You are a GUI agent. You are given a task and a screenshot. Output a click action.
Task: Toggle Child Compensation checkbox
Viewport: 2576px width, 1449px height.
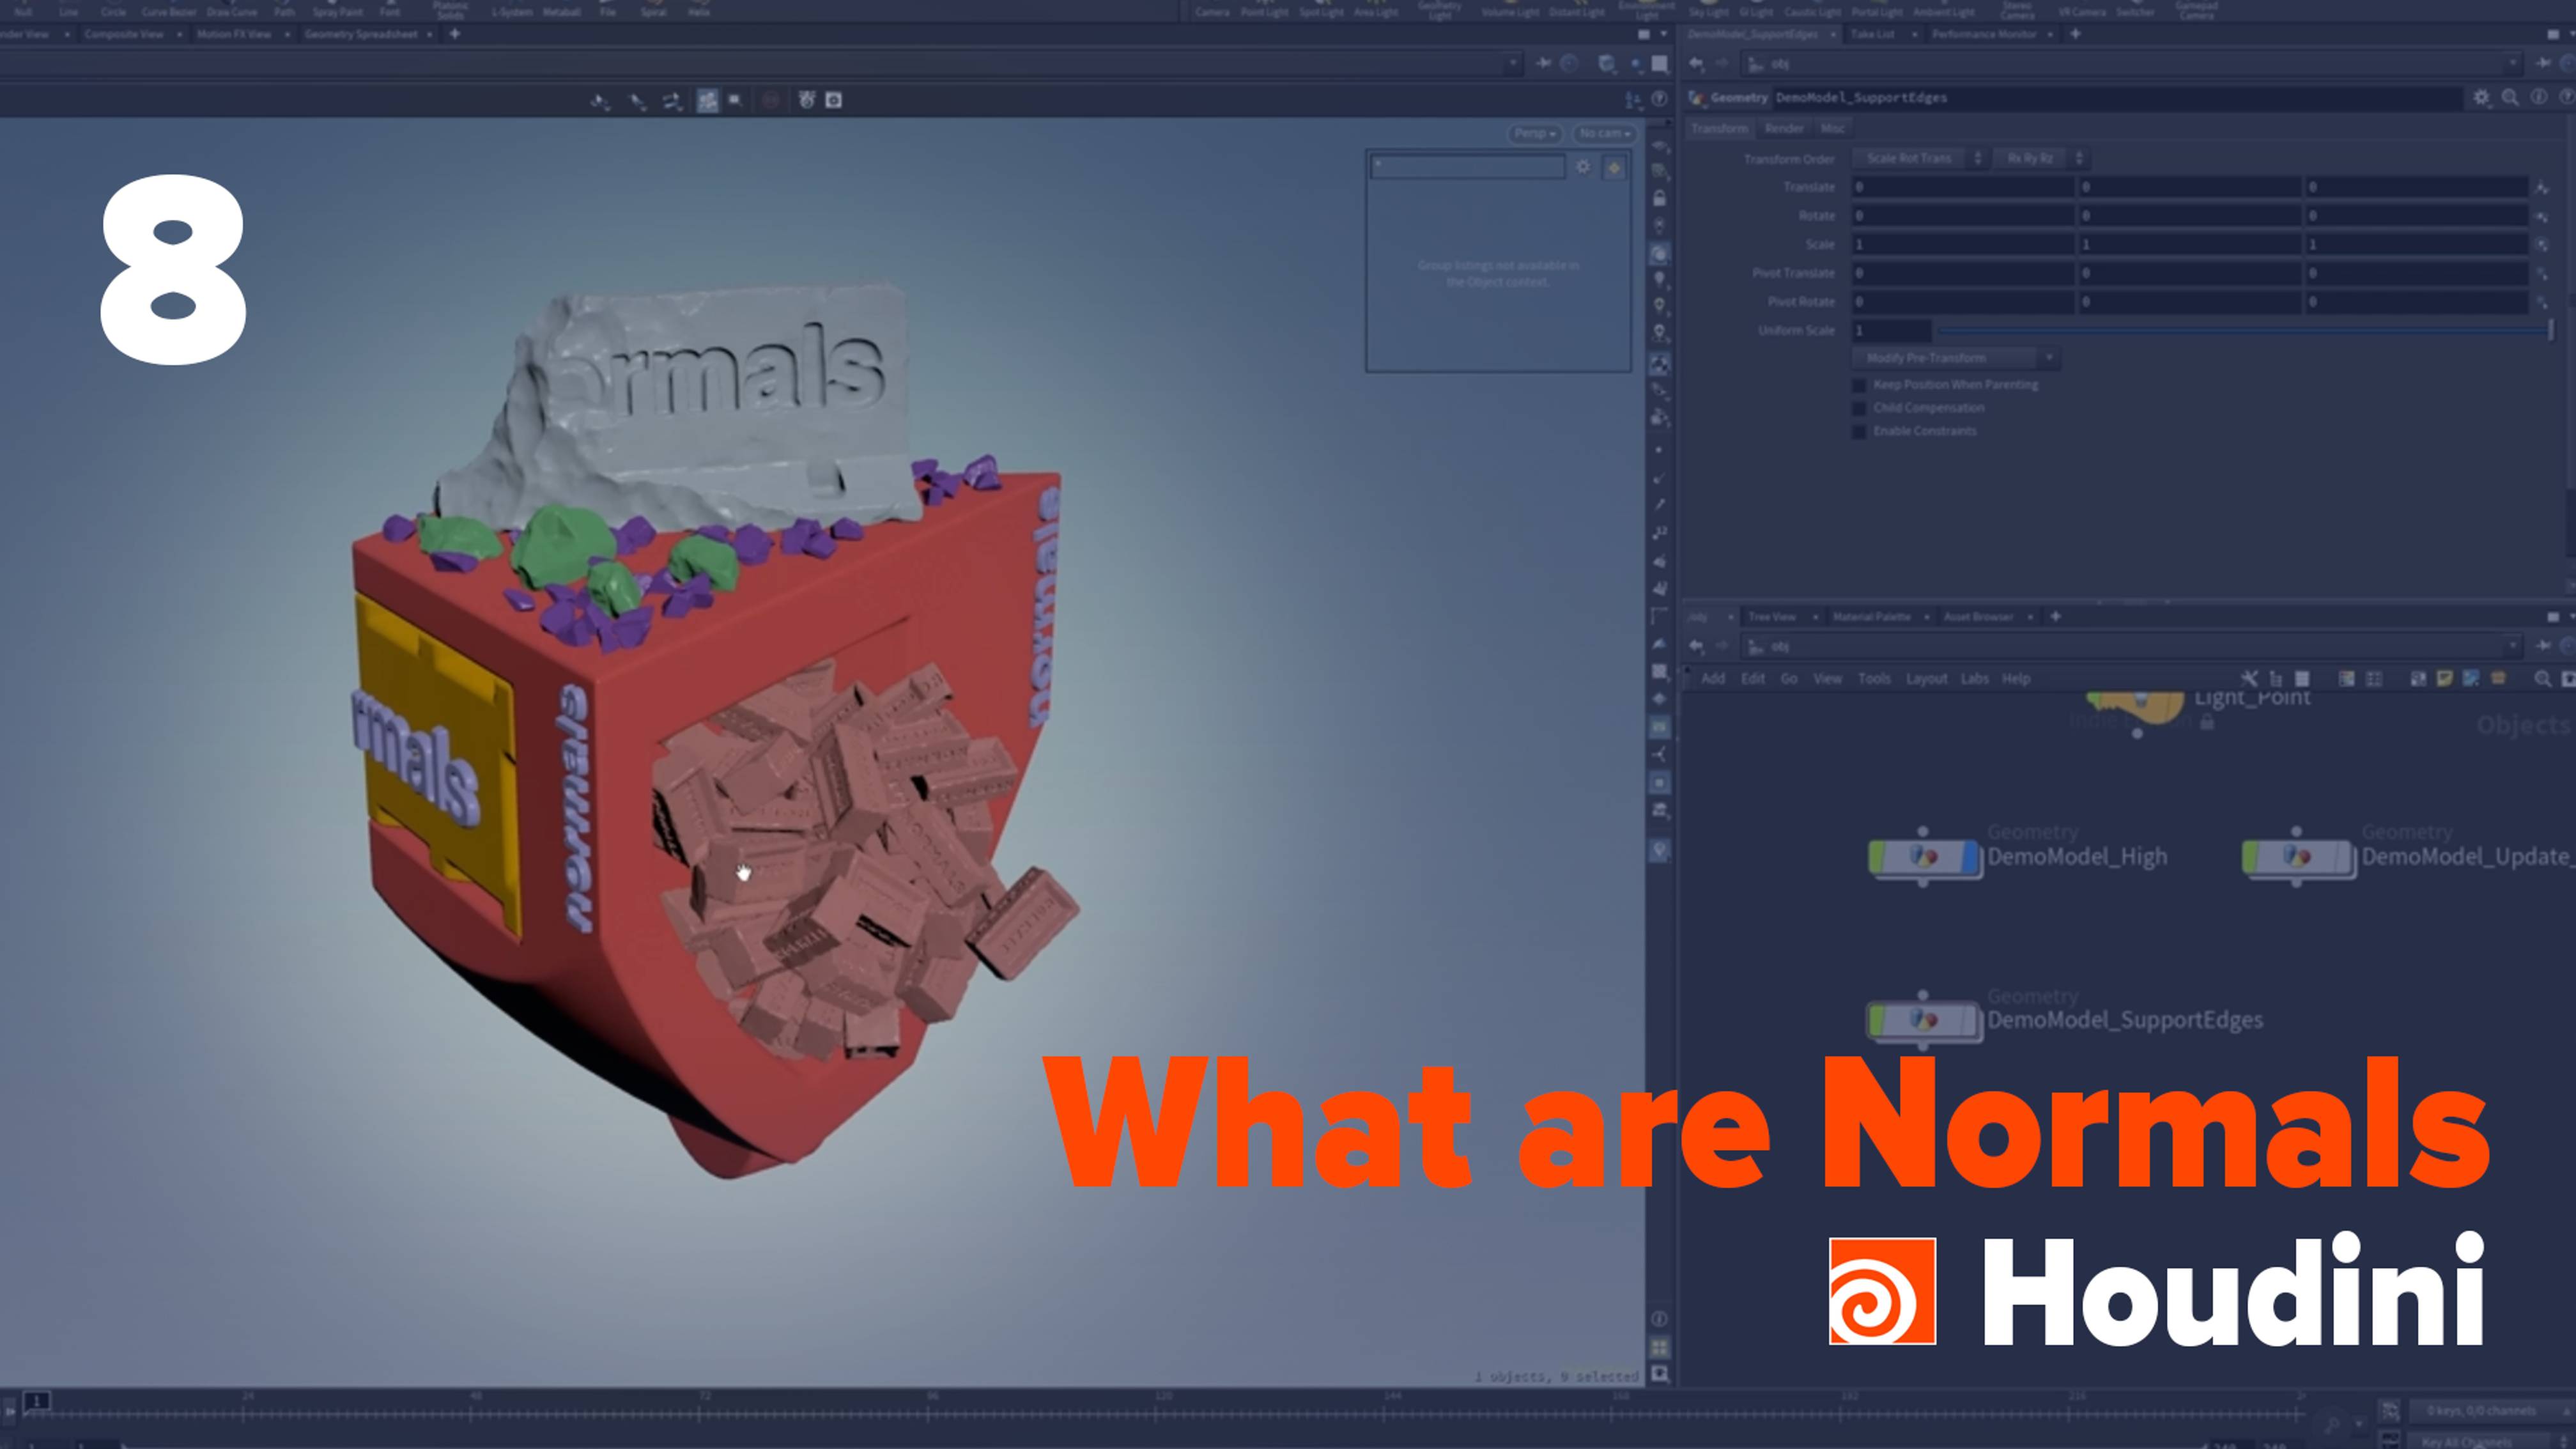pos(1859,408)
